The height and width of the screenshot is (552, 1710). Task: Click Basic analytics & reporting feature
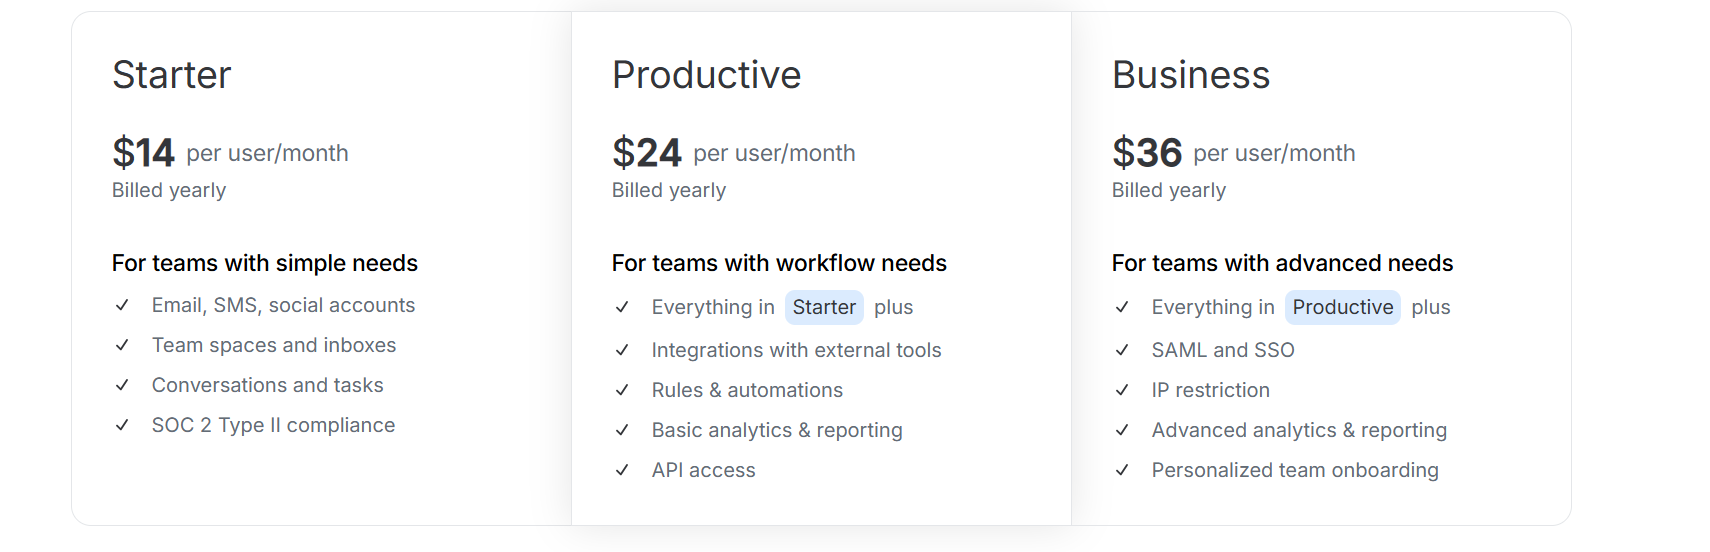coord(776,430)
